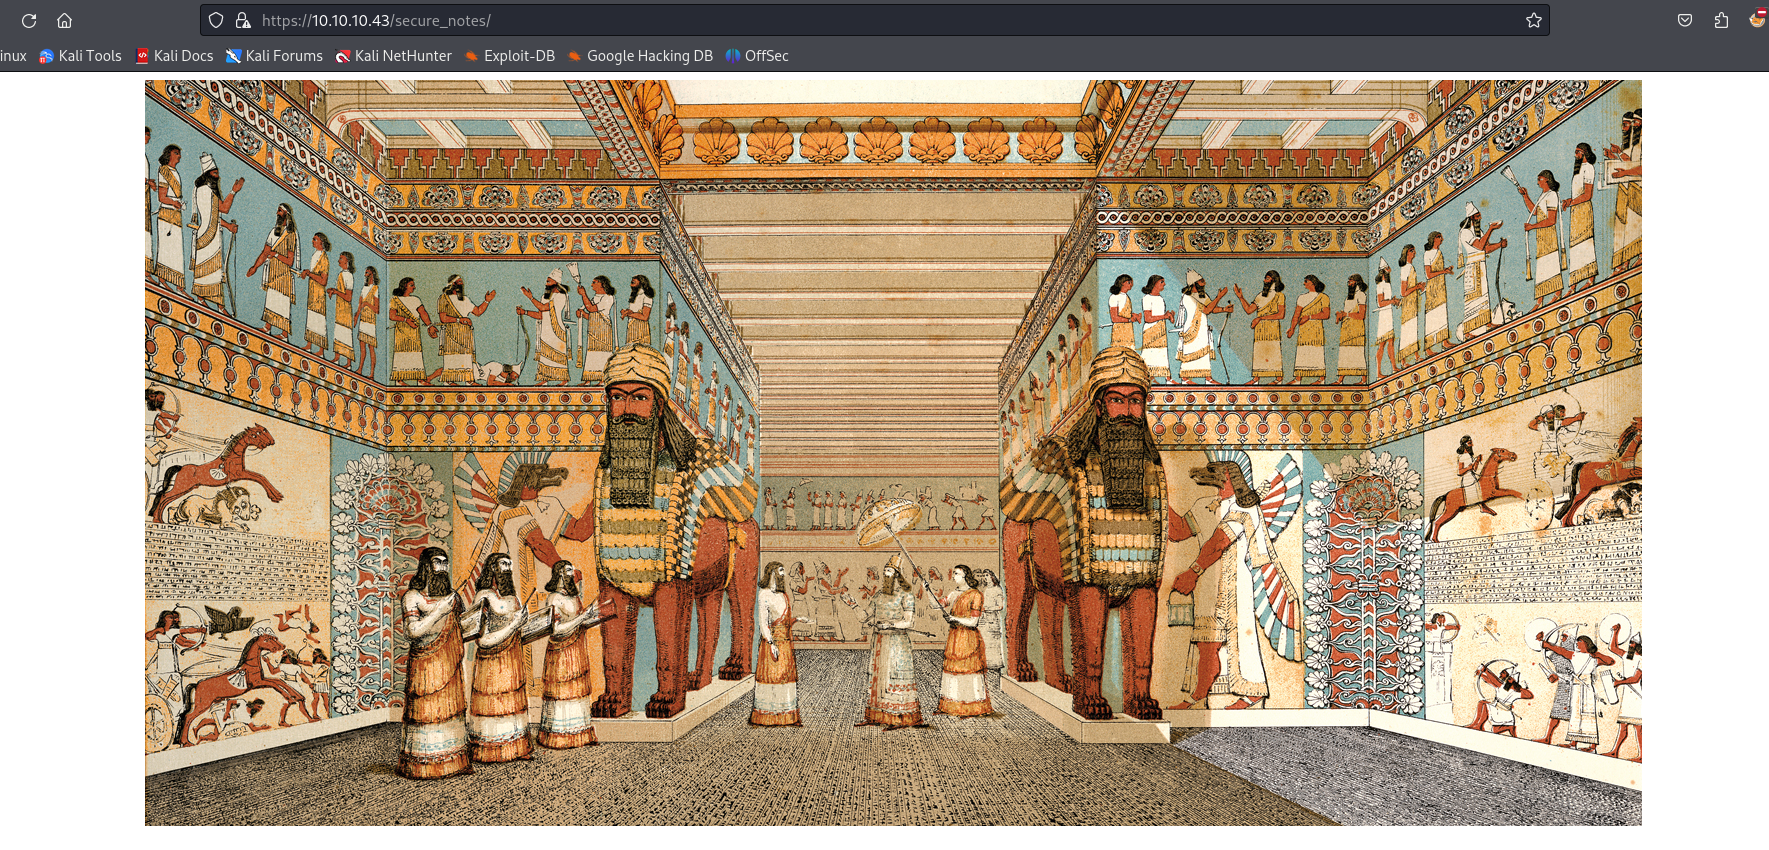Open the Kali Tools bookmark
This screenshot has width=1769, height=850.
80,56
